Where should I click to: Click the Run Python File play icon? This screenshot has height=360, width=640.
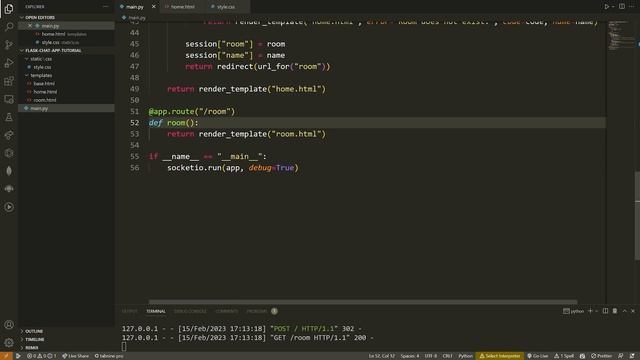(607, 7)
